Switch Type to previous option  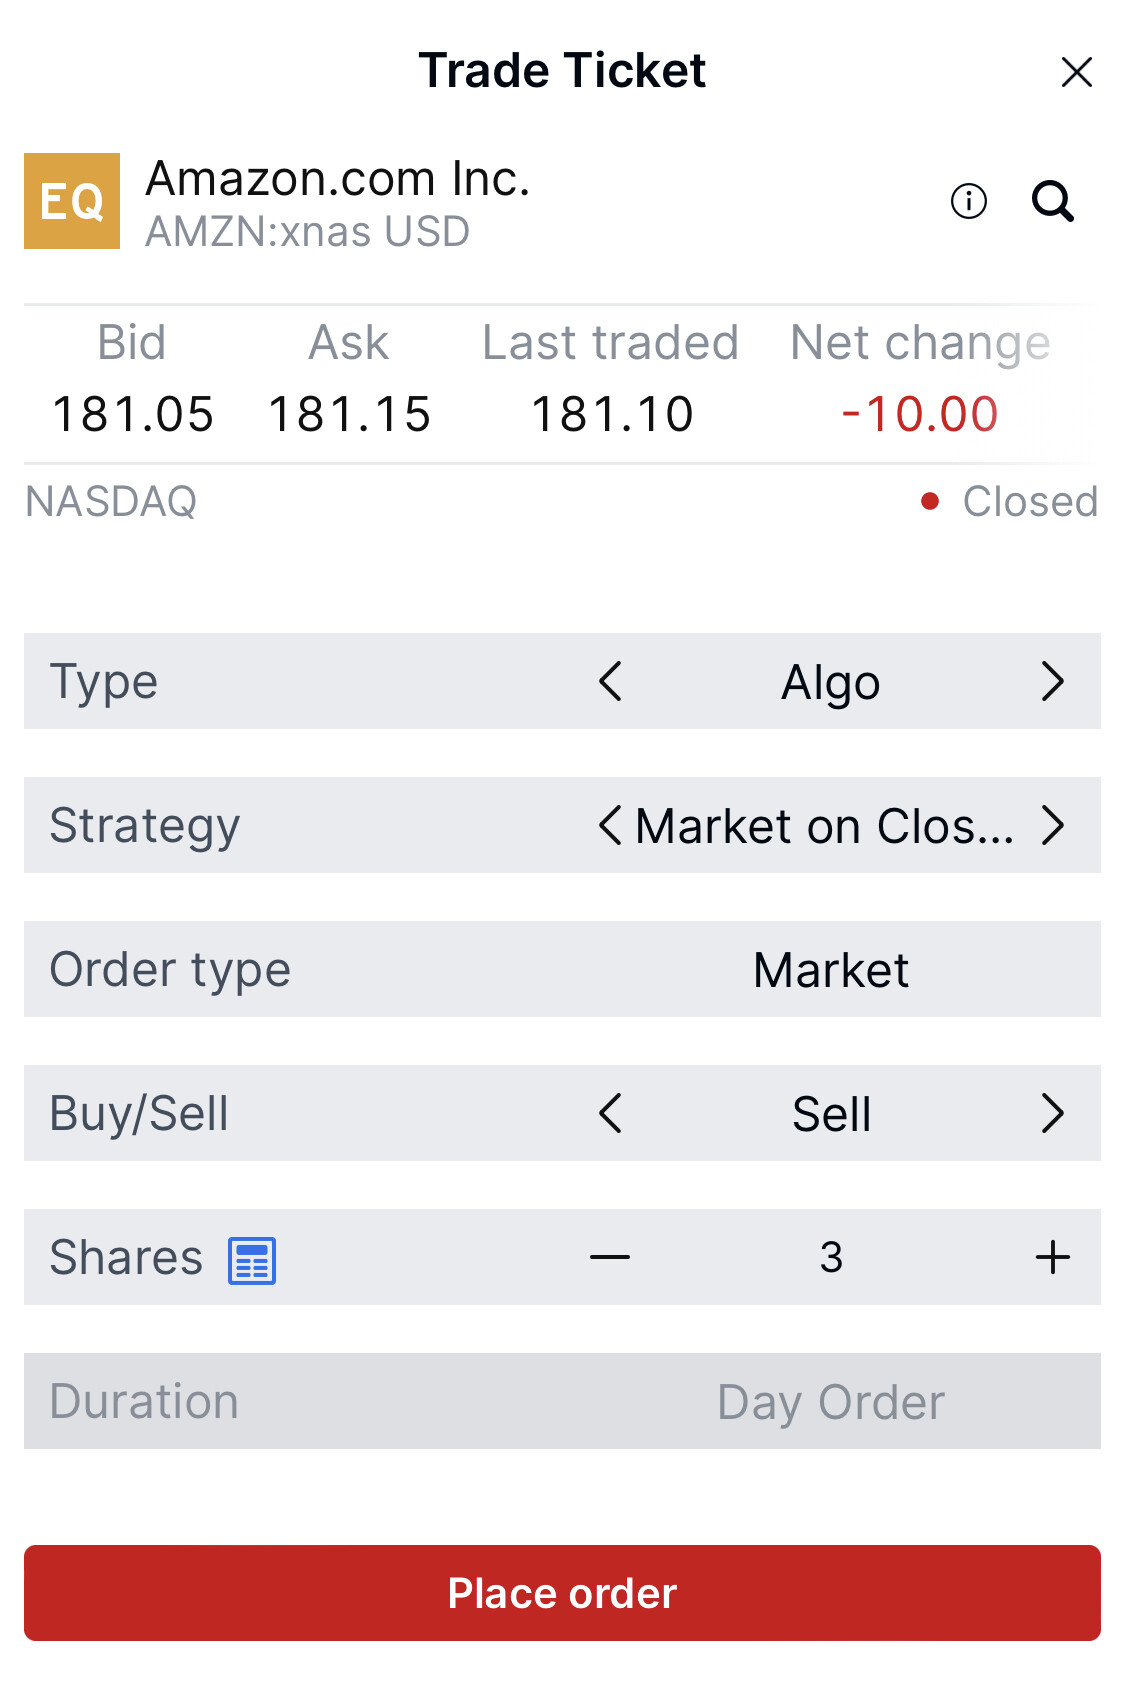(610, 682)
